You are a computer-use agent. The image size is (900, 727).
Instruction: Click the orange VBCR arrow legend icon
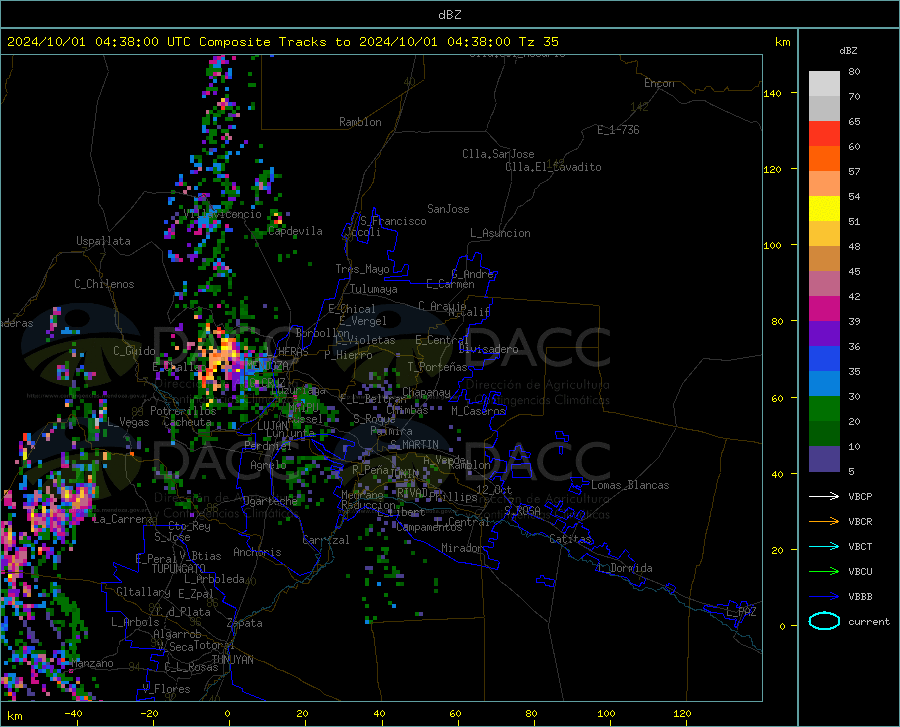point(824,522)
